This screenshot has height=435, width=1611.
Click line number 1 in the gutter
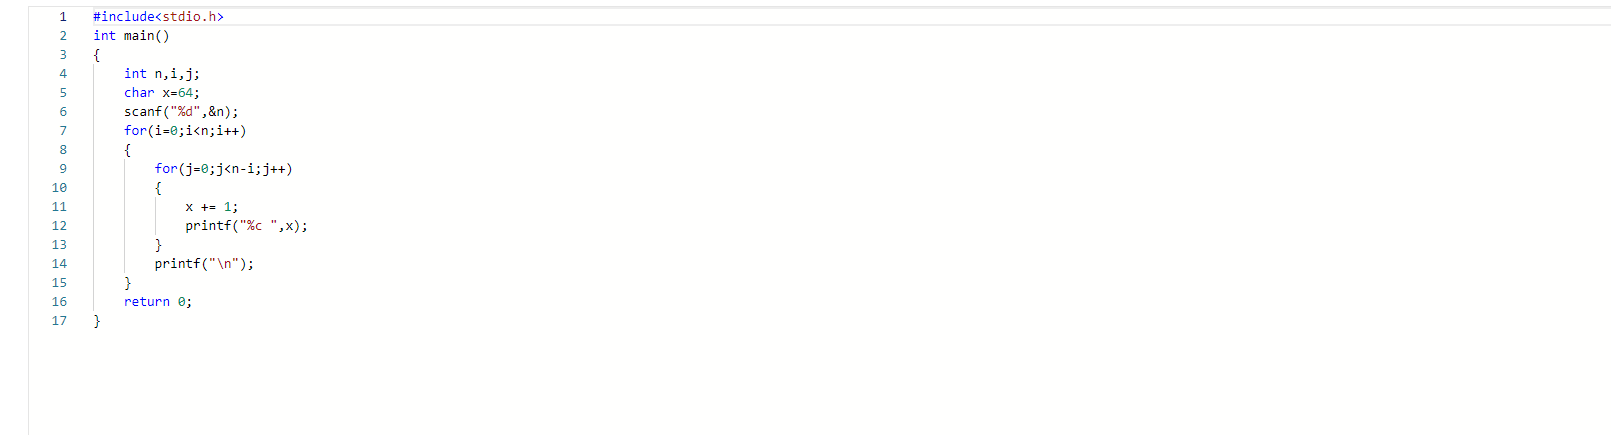point(63,17)
